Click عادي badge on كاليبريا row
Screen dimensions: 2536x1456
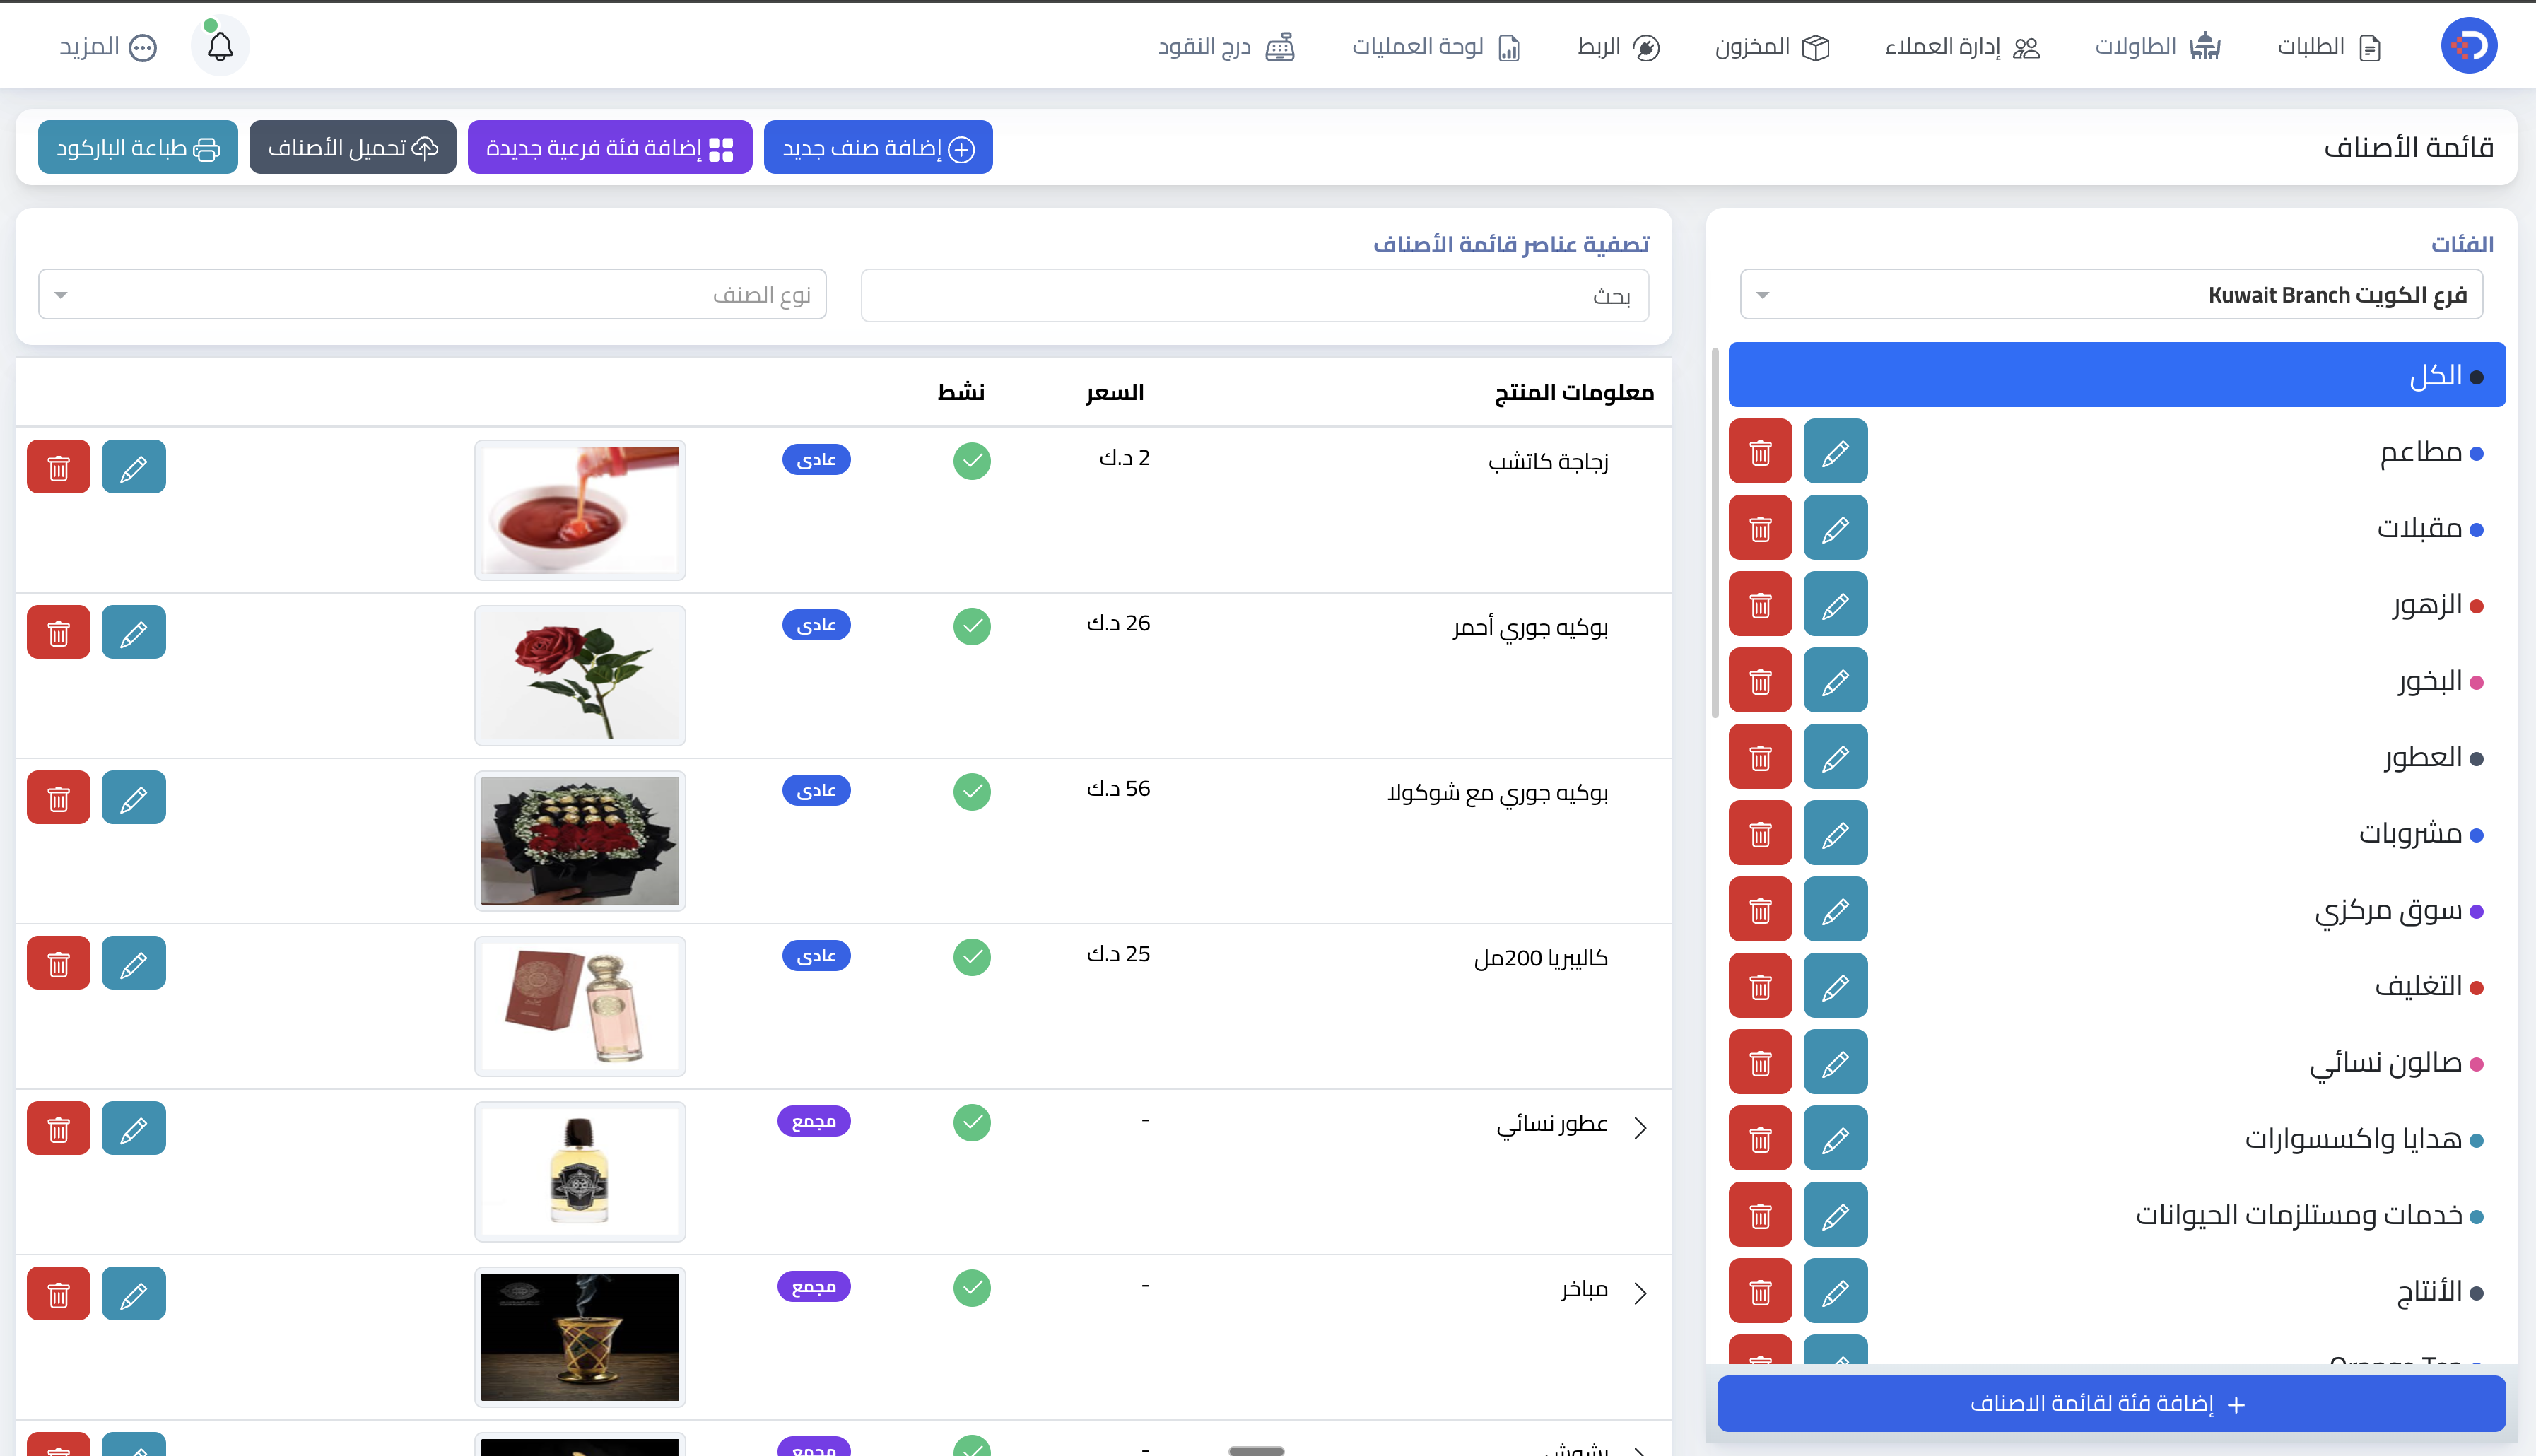pos(816,956)
